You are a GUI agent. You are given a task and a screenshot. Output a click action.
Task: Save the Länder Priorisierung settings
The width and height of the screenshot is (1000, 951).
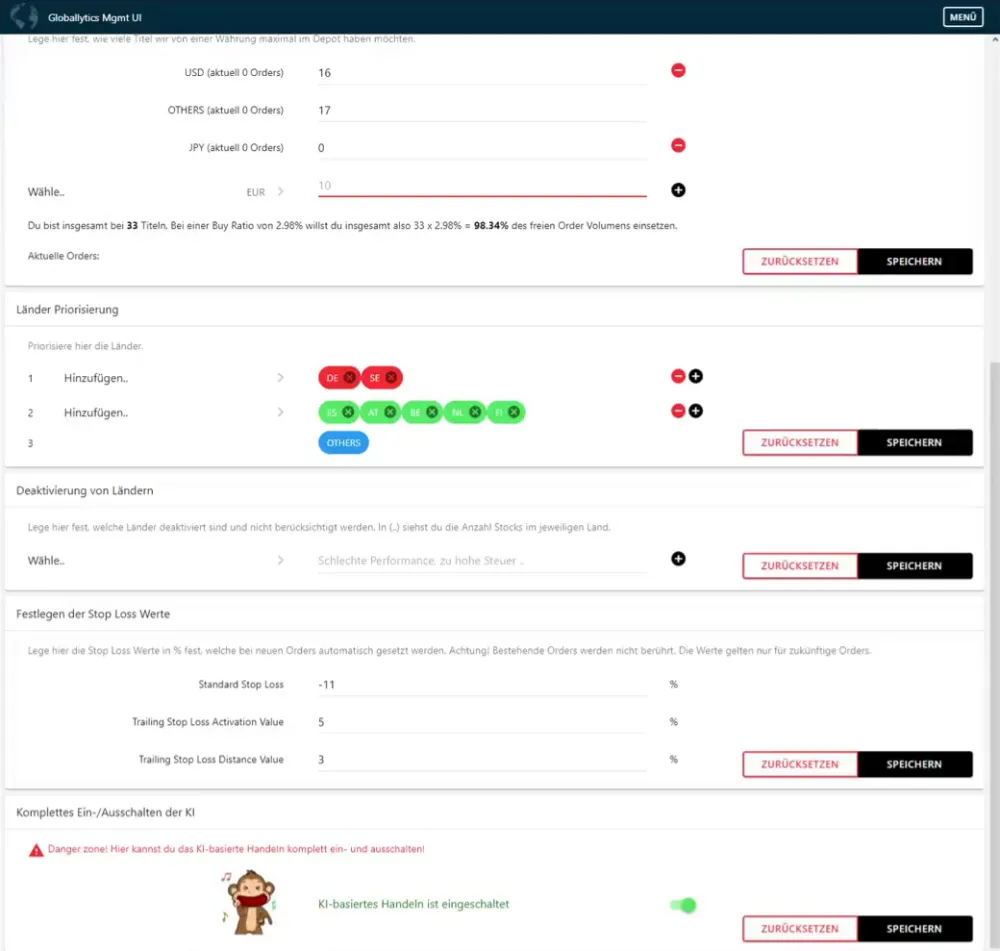click(915, 443)
